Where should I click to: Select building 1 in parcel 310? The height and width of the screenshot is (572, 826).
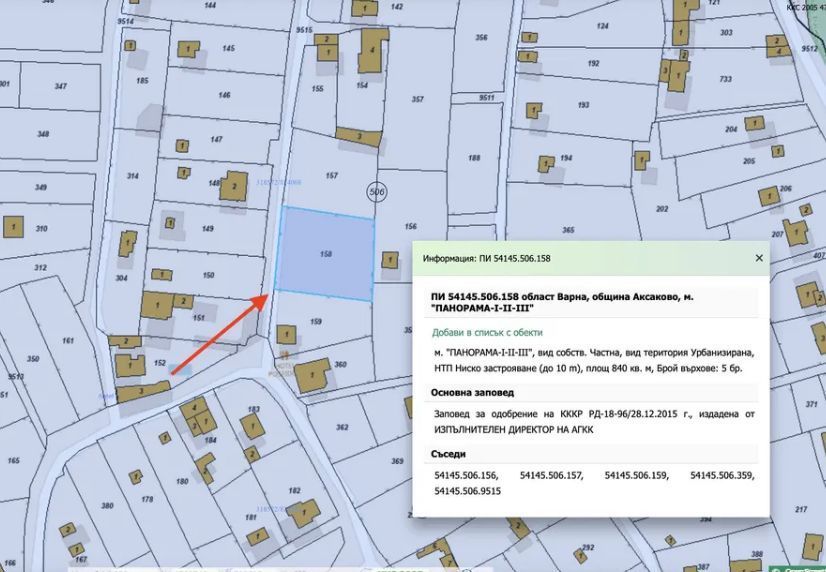pos(14,229)
